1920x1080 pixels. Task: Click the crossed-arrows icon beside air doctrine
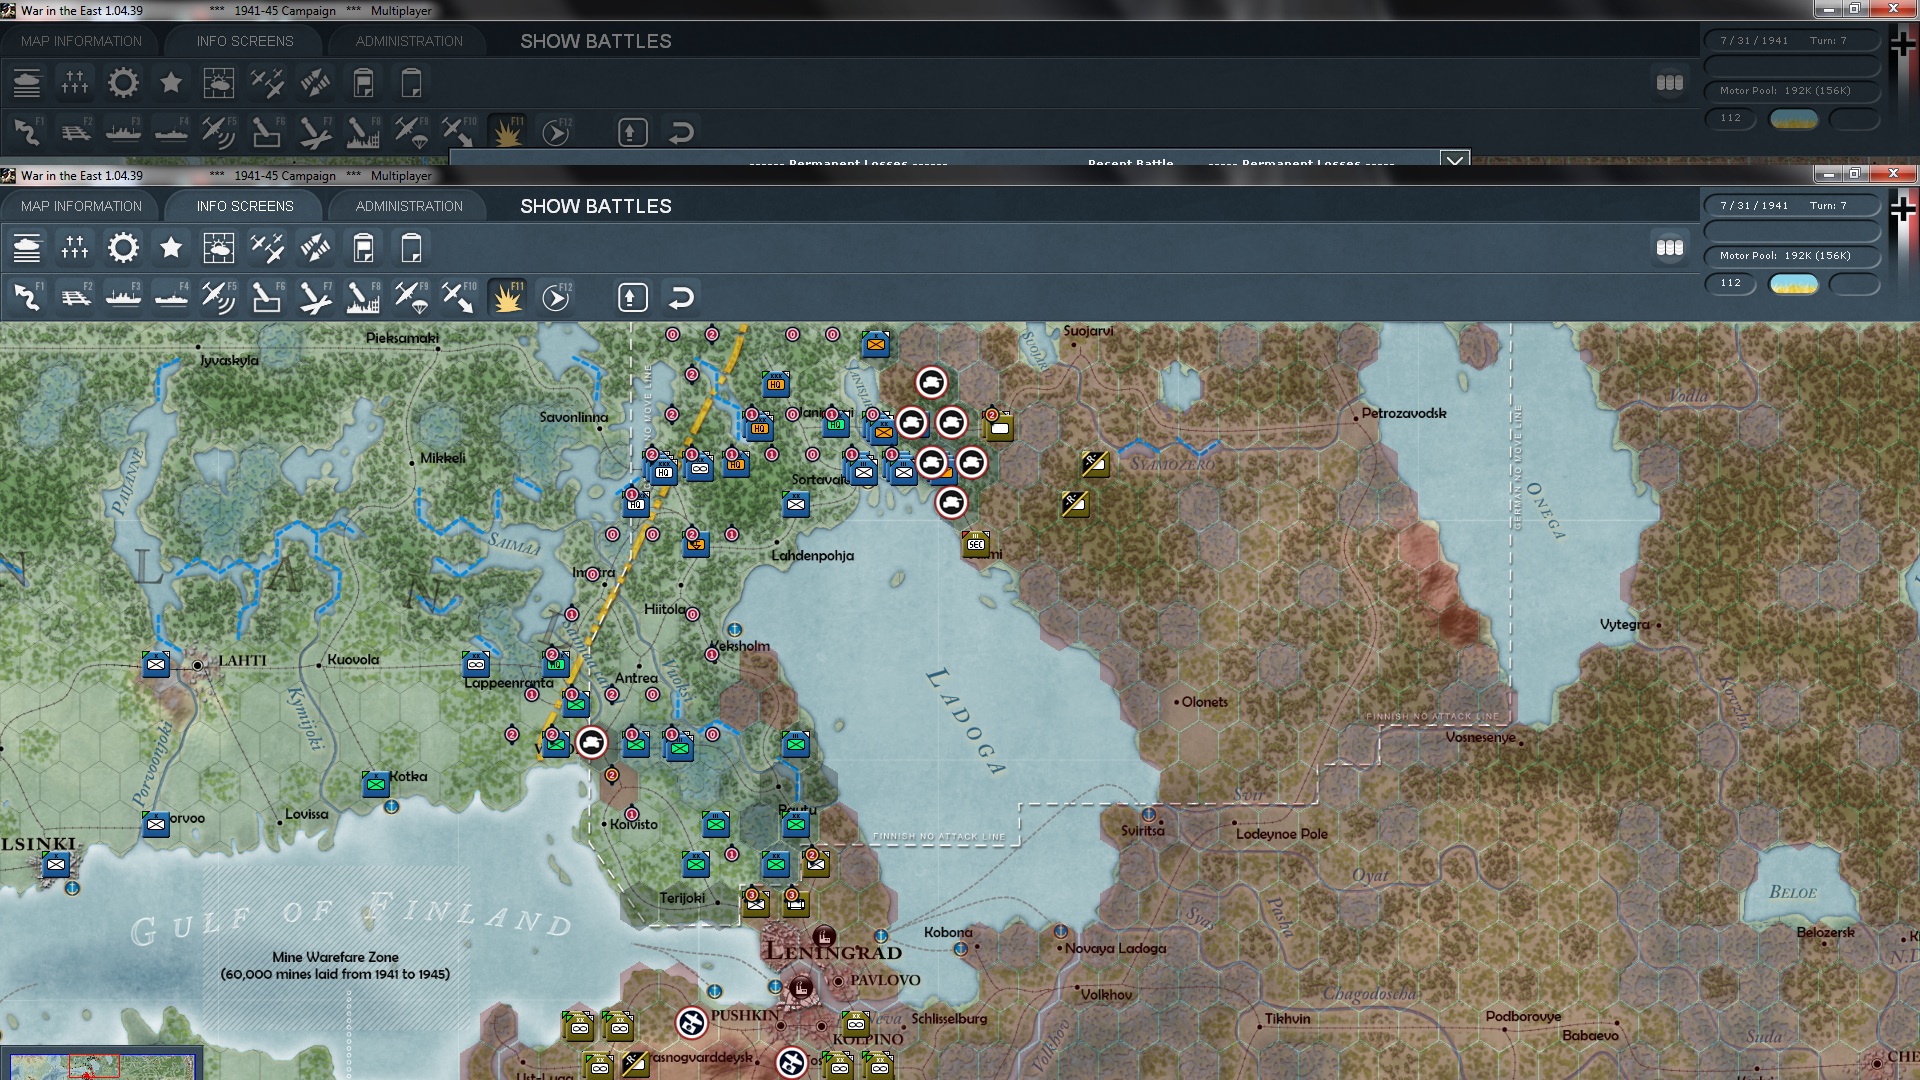tap(315, 248)
